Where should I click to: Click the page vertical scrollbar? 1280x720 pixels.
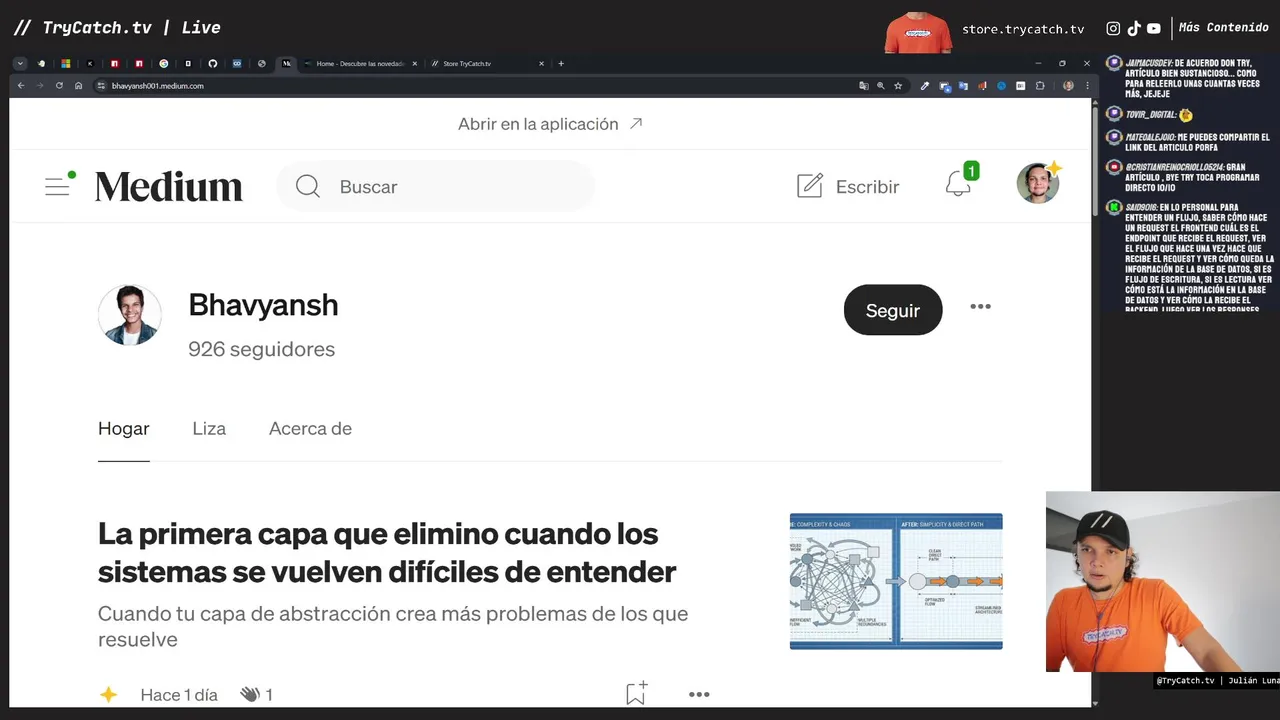1095,160
